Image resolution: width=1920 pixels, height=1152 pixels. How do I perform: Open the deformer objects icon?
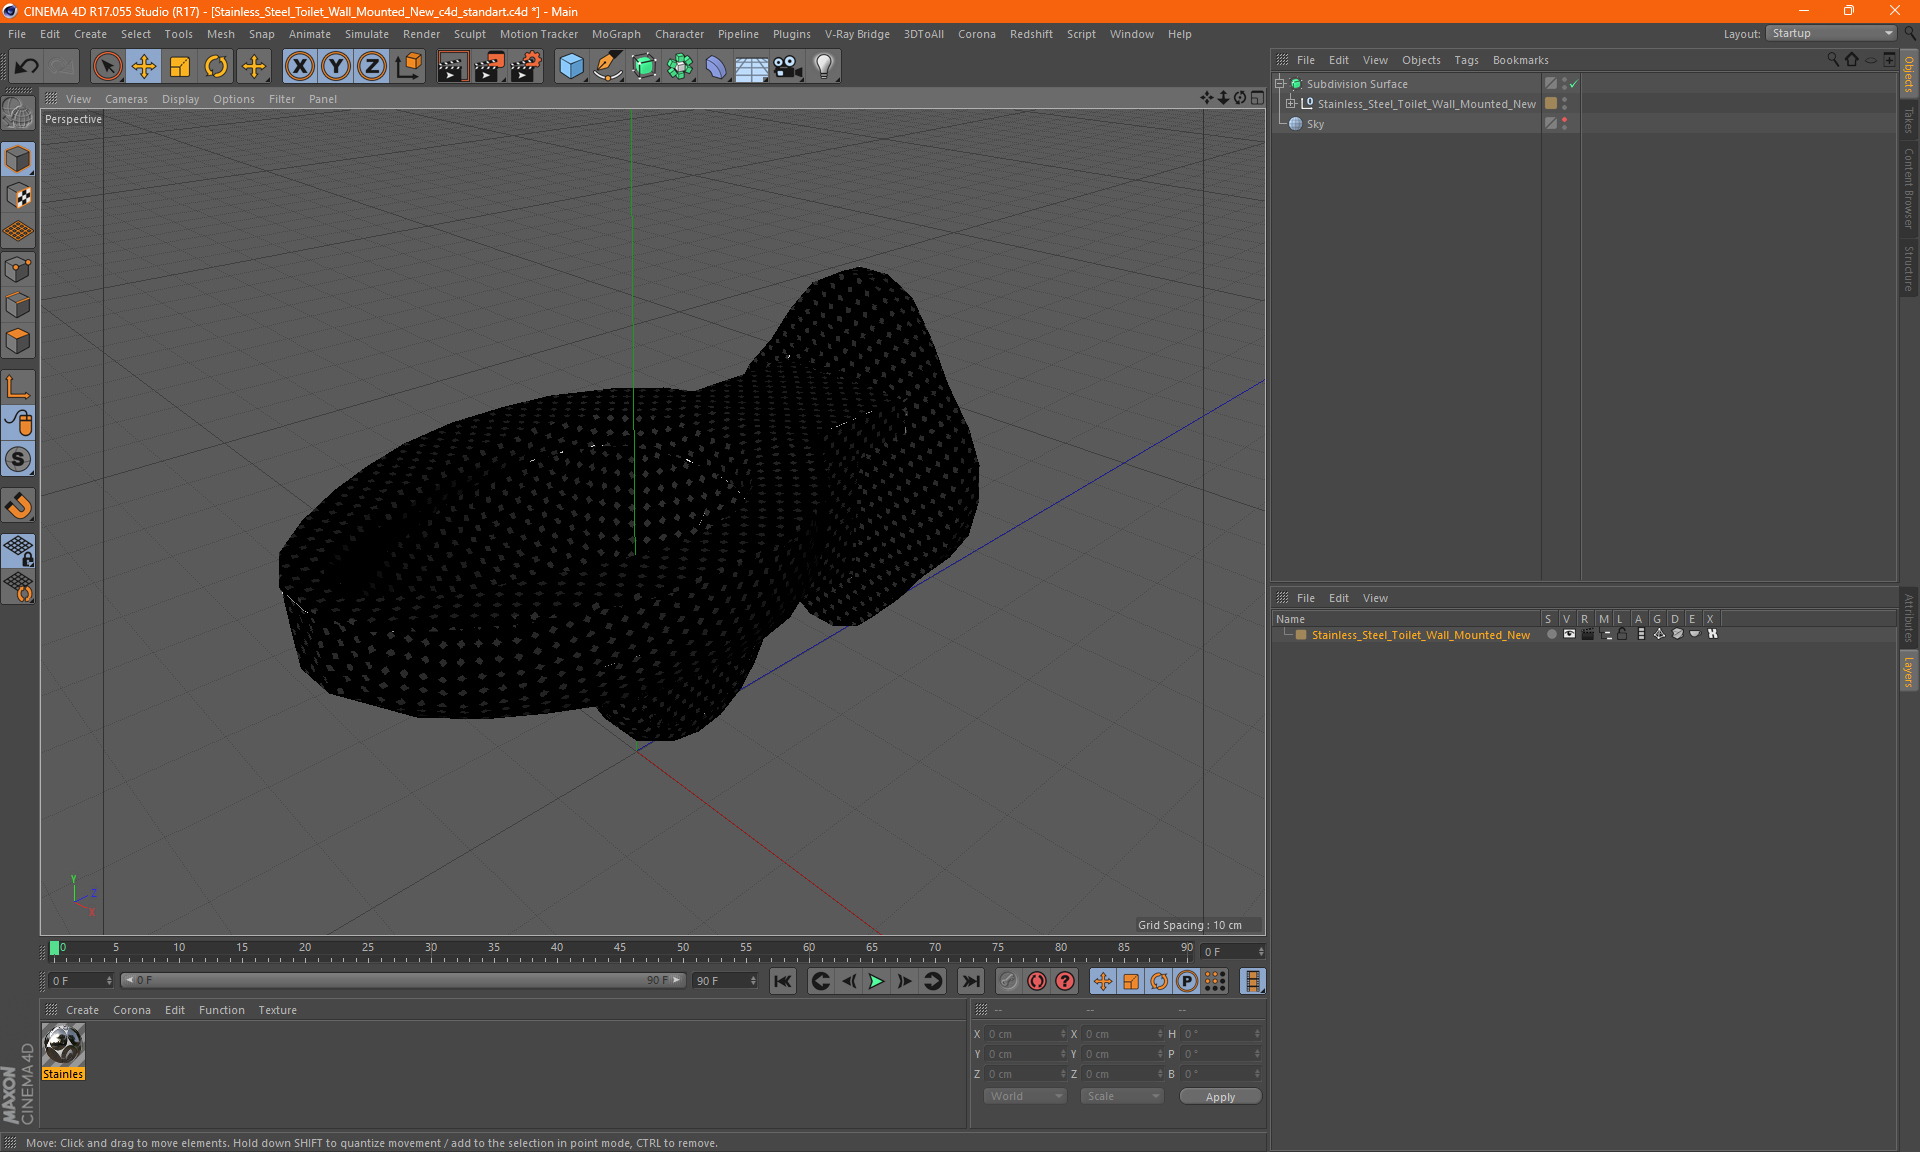tap(716, 66)
